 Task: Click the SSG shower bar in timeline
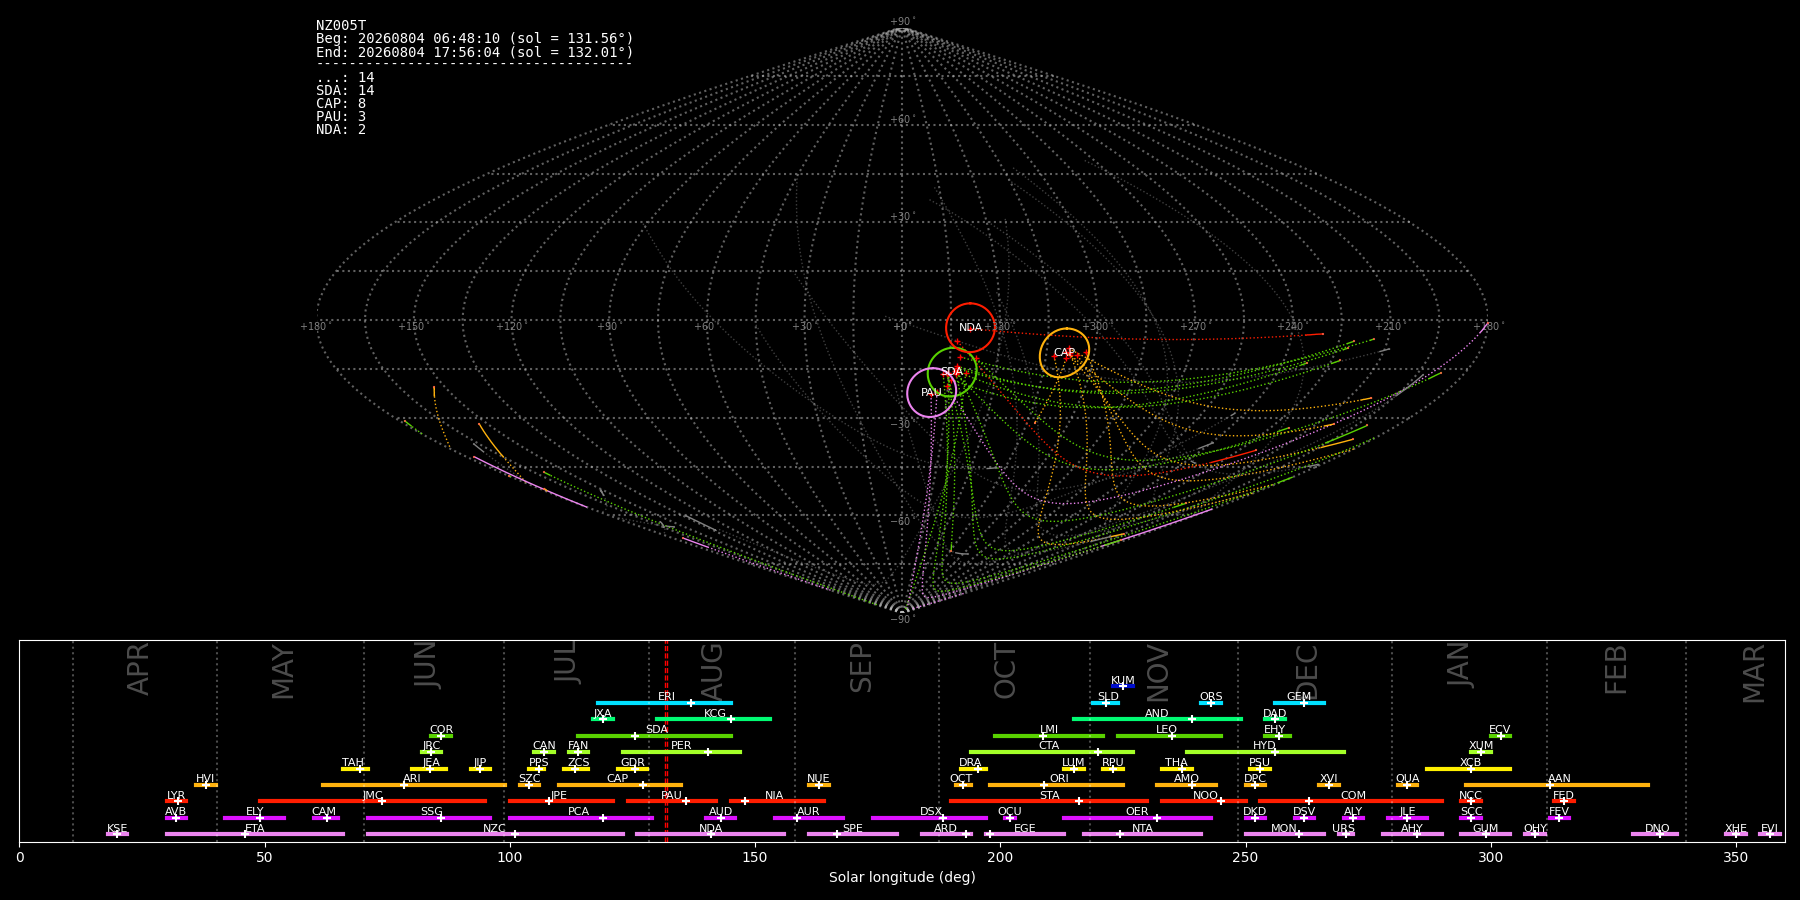[x=429, y=818]
